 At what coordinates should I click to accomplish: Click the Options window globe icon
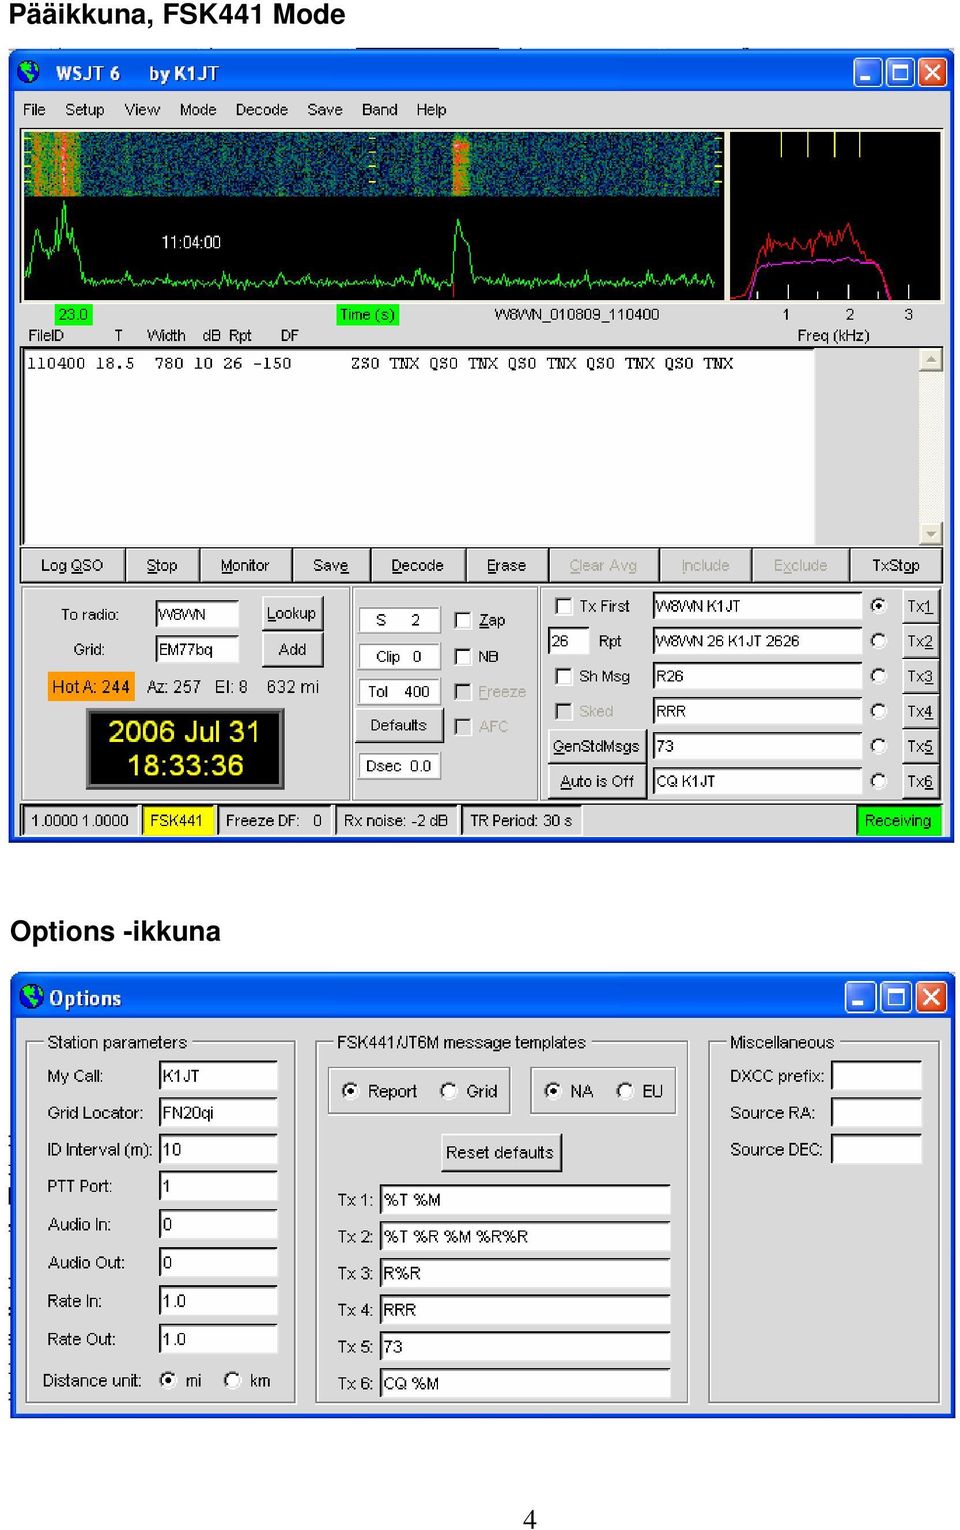click(32, 996)
